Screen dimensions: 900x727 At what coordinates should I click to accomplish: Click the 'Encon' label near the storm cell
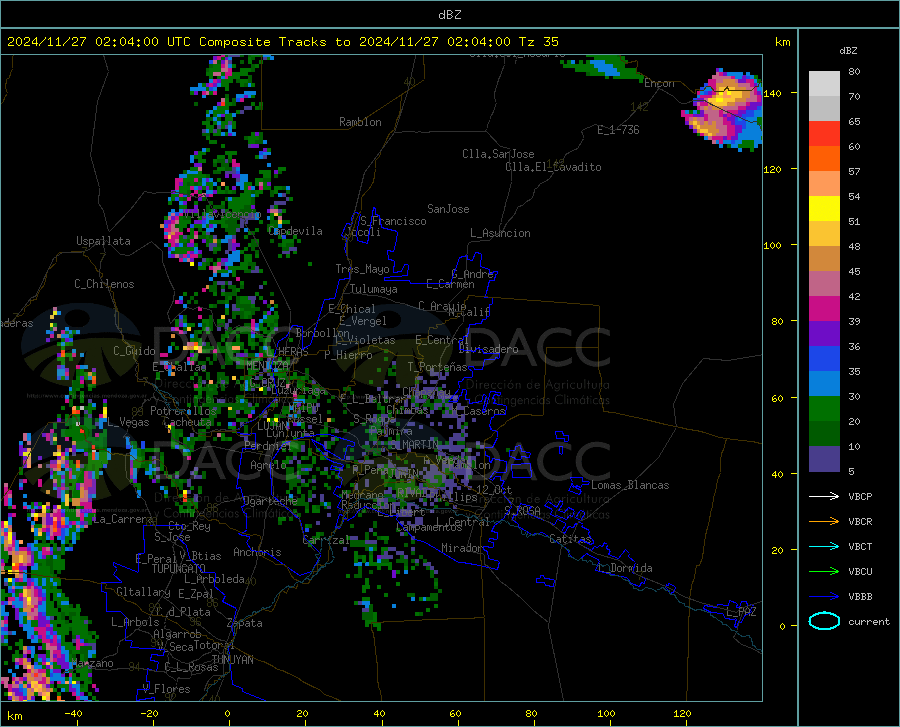tap(659, 83)
